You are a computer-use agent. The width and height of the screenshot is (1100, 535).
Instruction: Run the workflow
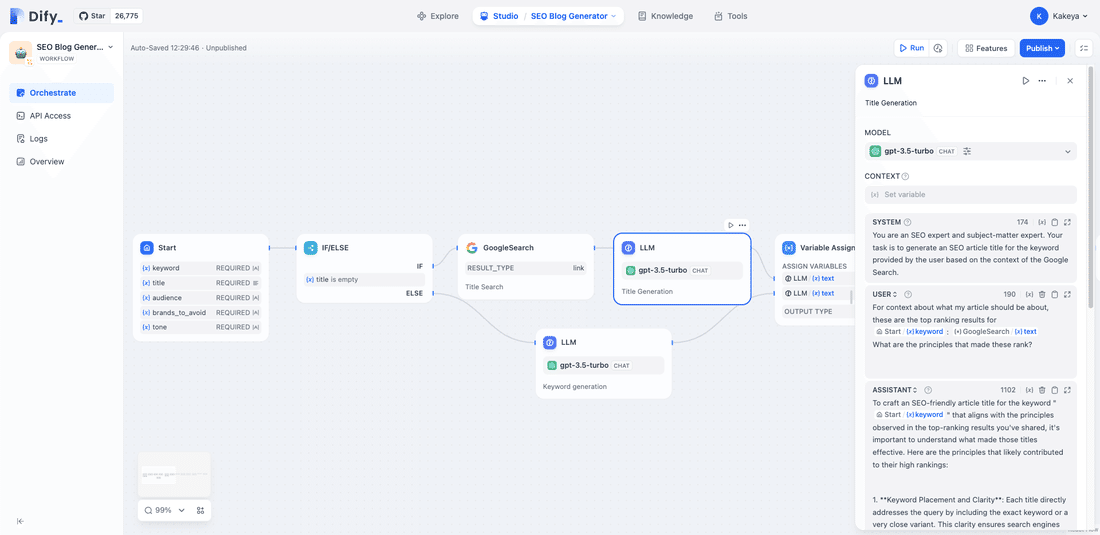pyautogui.click(x=911, y=48)
